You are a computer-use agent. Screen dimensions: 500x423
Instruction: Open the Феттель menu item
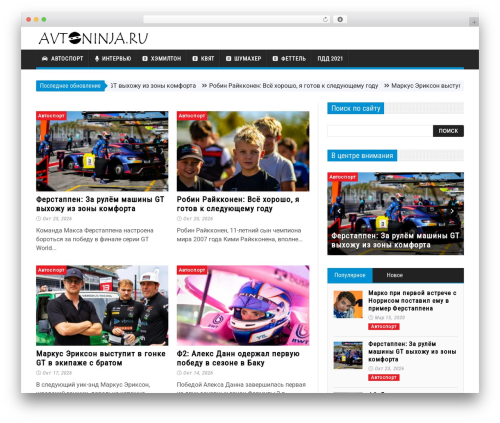click(289, 59)
